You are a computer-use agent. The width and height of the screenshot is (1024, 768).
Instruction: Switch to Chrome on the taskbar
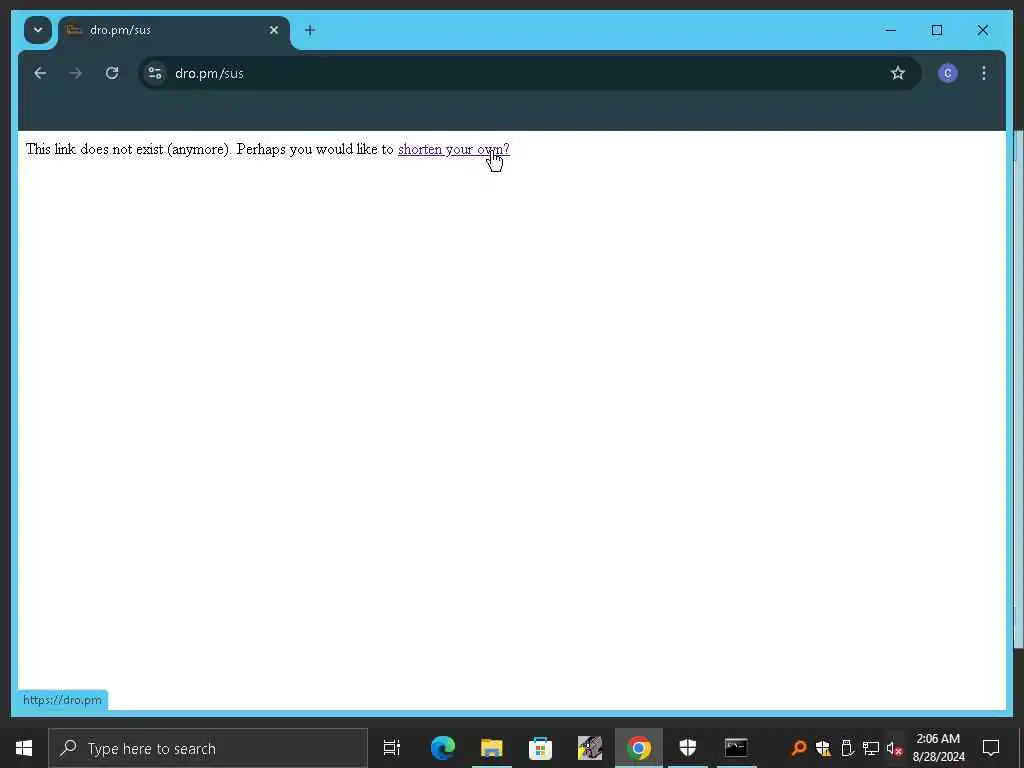pyautogui.click(x=639, y=748)
